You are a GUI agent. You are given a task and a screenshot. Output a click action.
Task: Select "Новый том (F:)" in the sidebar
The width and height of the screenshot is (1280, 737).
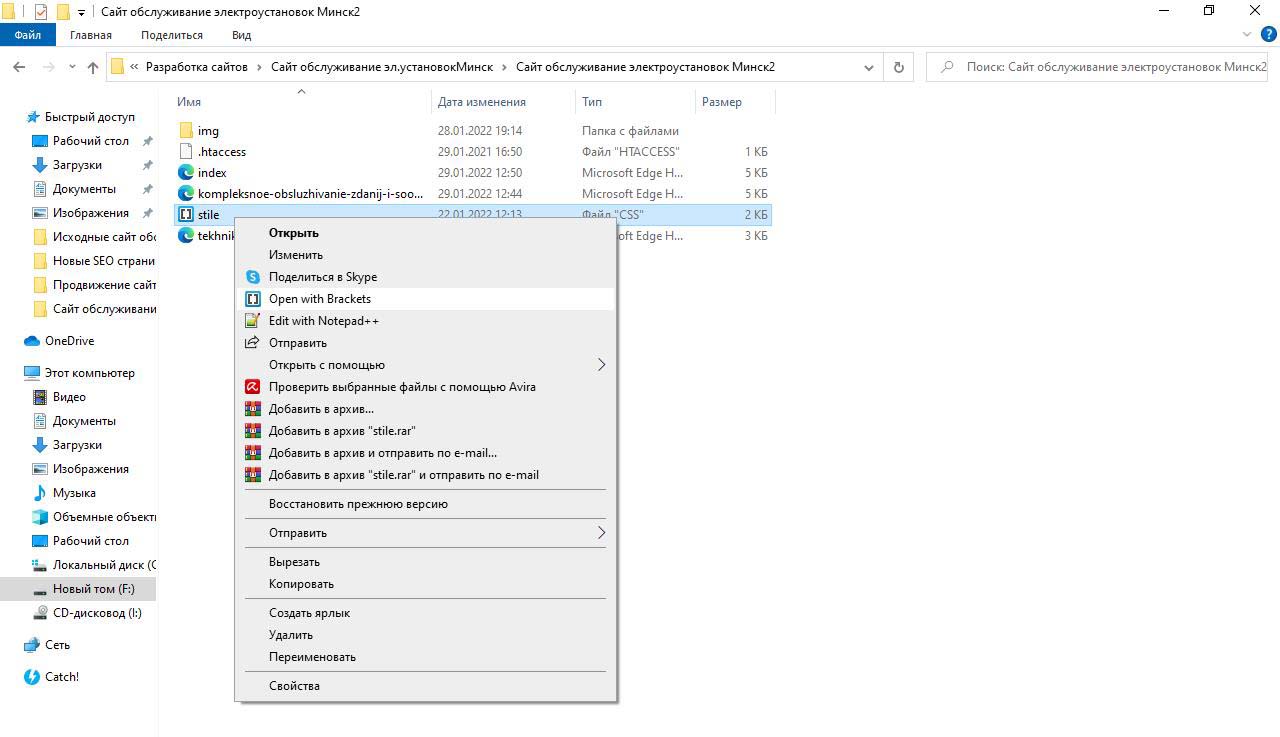[x=93, y=589]
